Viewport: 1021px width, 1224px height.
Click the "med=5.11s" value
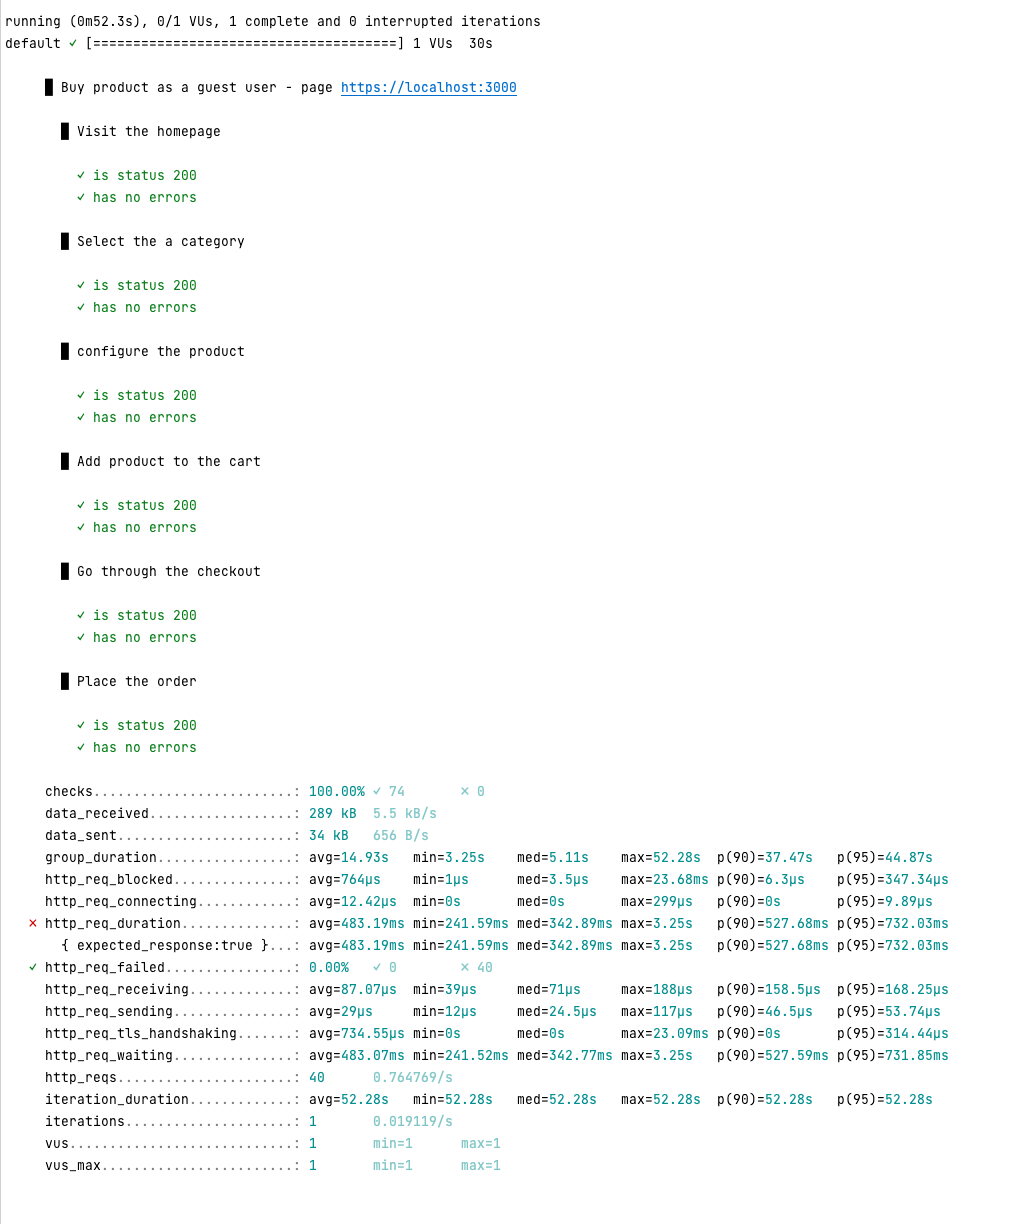point(552,857)
